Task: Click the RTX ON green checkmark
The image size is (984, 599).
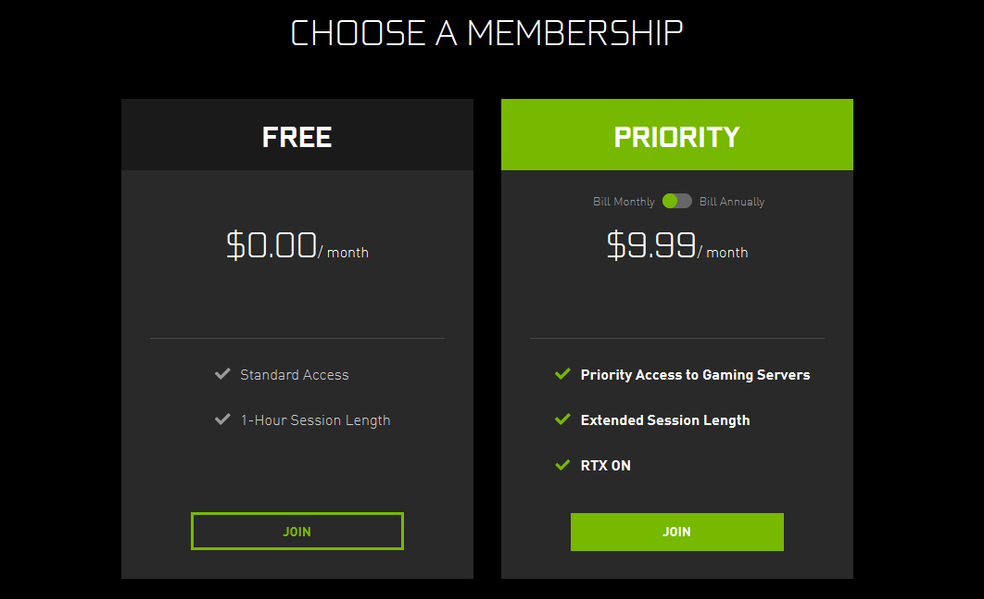Action: (562, 465)
